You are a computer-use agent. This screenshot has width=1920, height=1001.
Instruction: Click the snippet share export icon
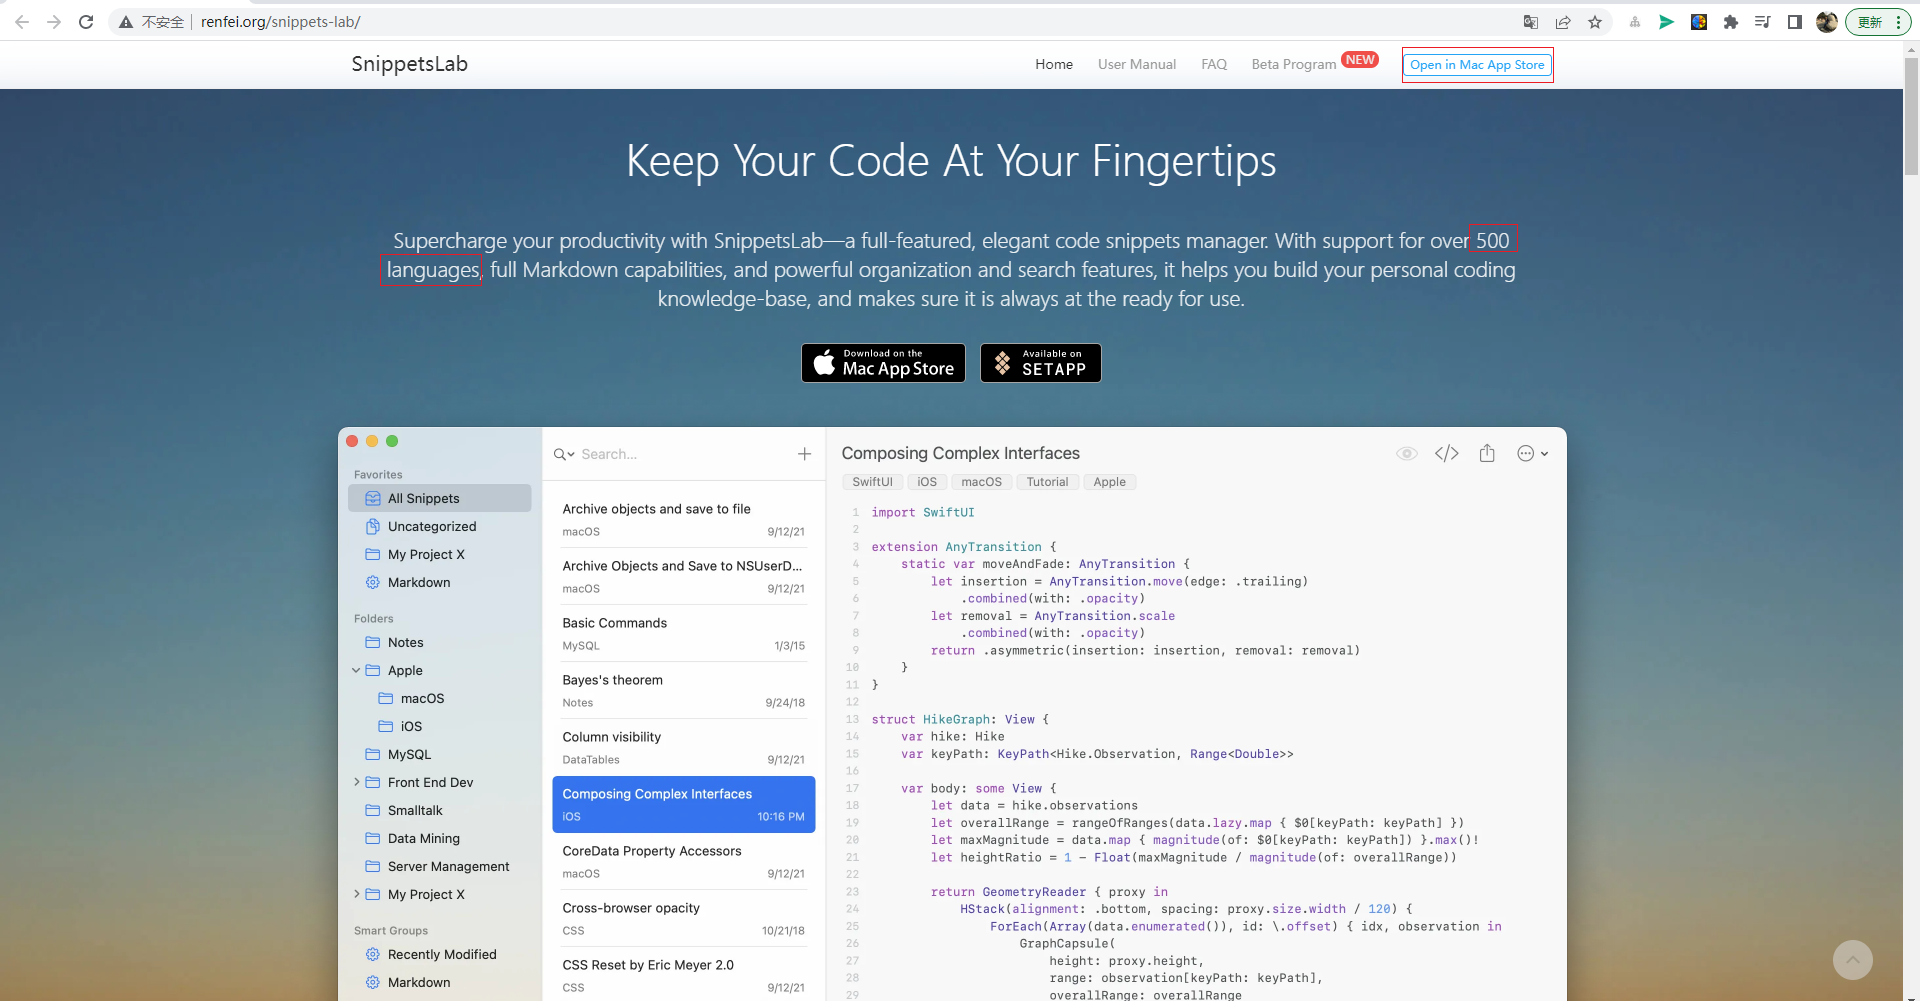[x=1487, y=453]
